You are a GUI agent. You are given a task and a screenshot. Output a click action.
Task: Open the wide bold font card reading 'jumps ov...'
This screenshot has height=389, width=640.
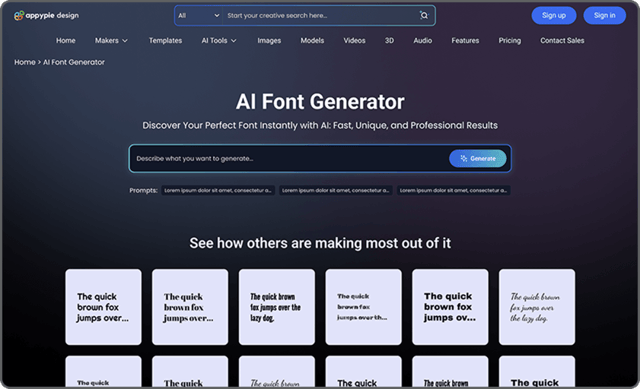[450, 307]
